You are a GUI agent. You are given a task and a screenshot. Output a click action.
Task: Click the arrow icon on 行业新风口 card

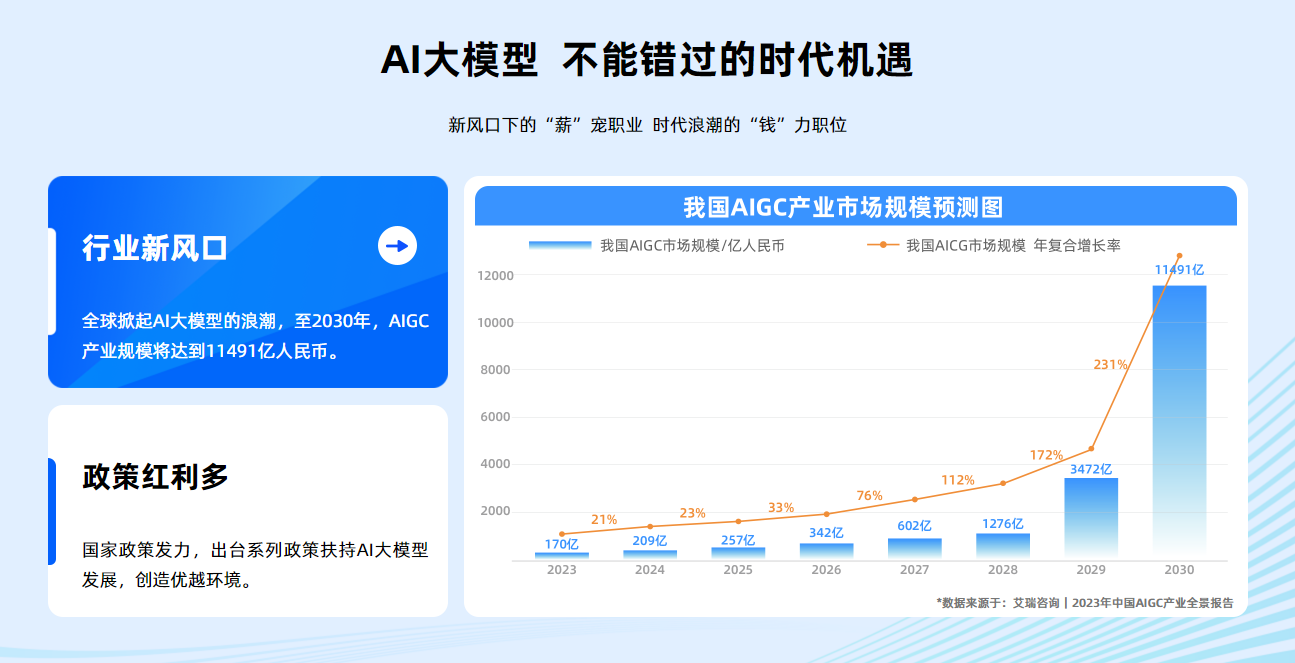[x=397, y=246]
